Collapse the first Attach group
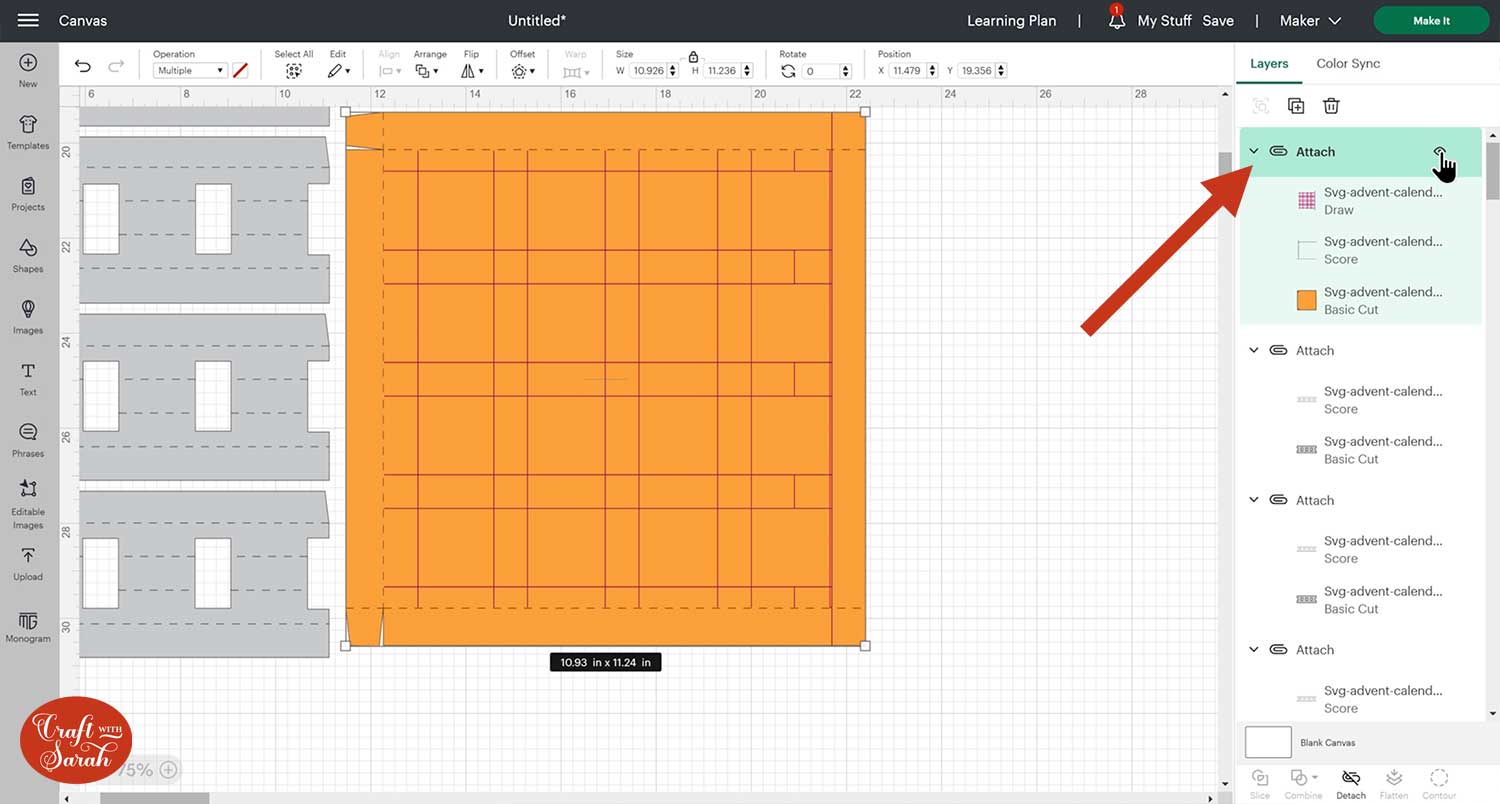Viewport: 1500px width, 804px height. pos(1254,152)
